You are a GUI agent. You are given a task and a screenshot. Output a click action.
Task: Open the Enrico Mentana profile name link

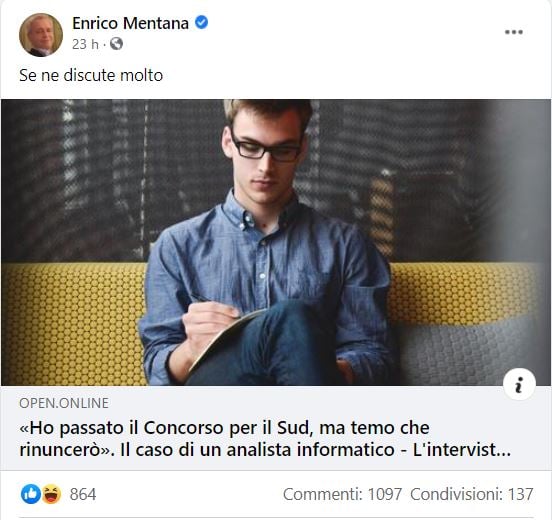tap(130, 24)
